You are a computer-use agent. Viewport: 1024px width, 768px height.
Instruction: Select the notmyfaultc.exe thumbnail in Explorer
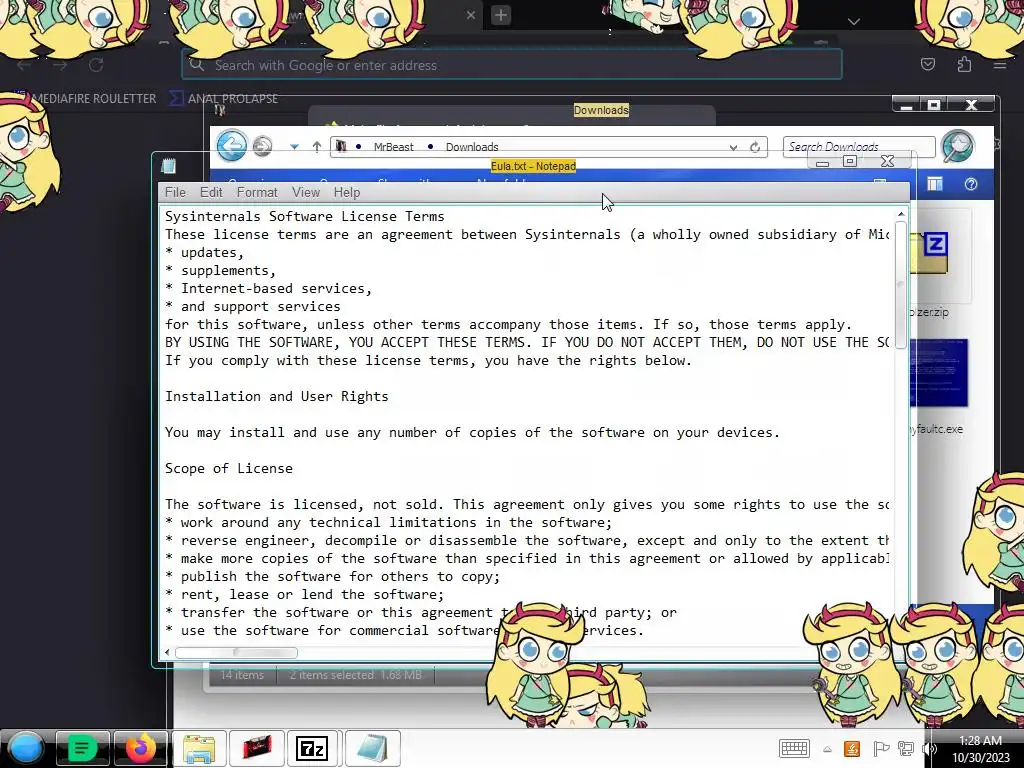click(x=938, y=372)
